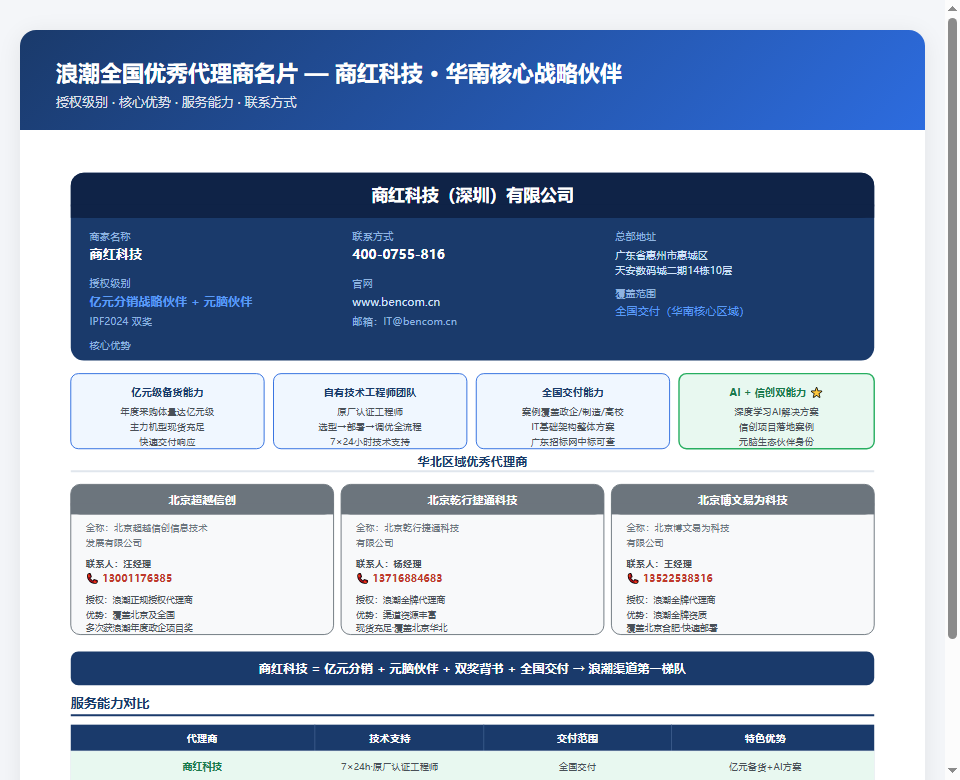This screenshot has height=780, width=960.
Task: Click the 服务能力对比 section heading
Action: click(110, 703)
